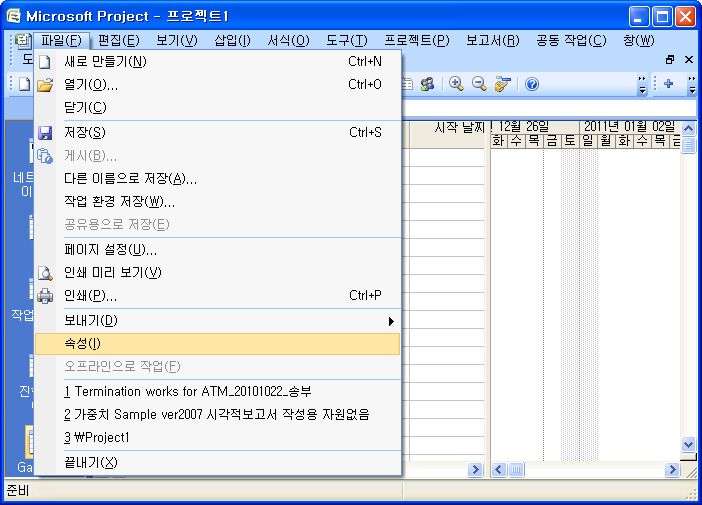Click the vertical scrollbar thumb
The image size is (702, 505).
pos(689,145)
